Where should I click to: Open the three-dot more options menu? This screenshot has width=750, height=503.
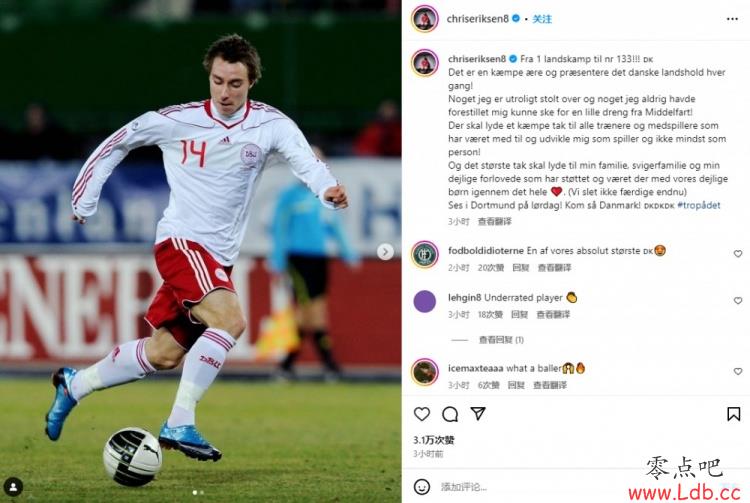[x=732, y=19]
